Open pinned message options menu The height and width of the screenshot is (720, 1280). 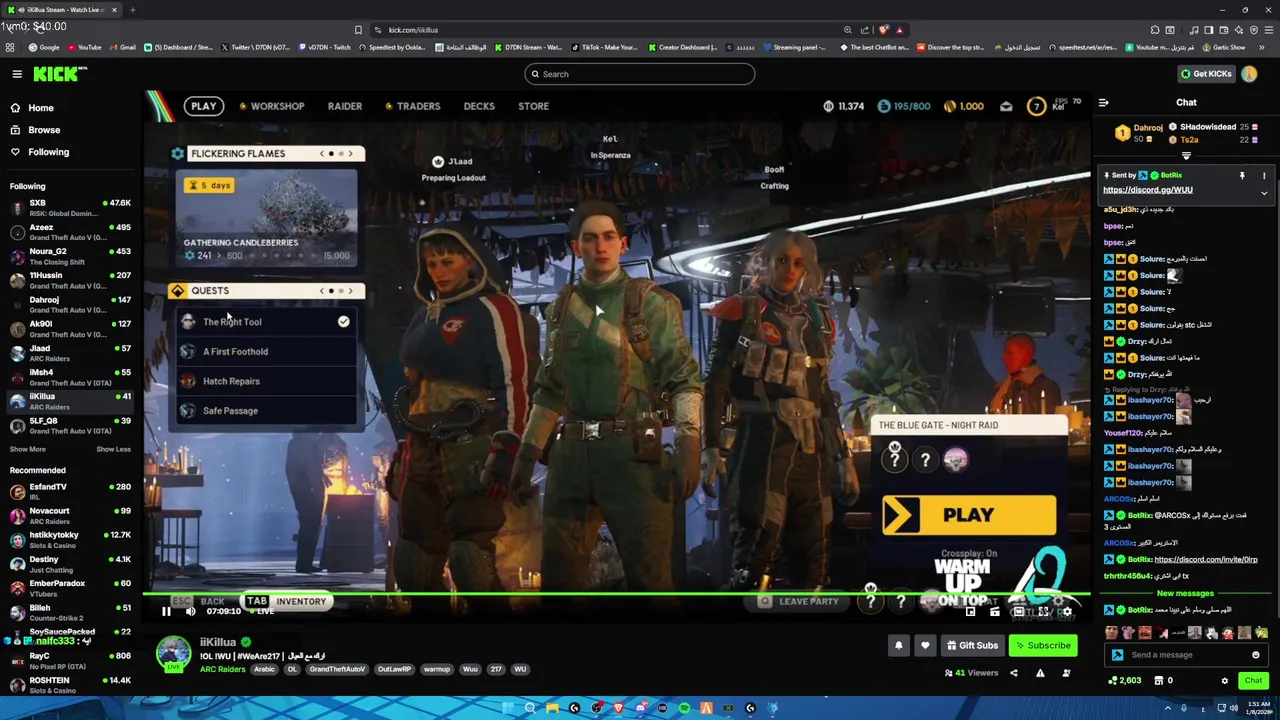point(1264,176)
